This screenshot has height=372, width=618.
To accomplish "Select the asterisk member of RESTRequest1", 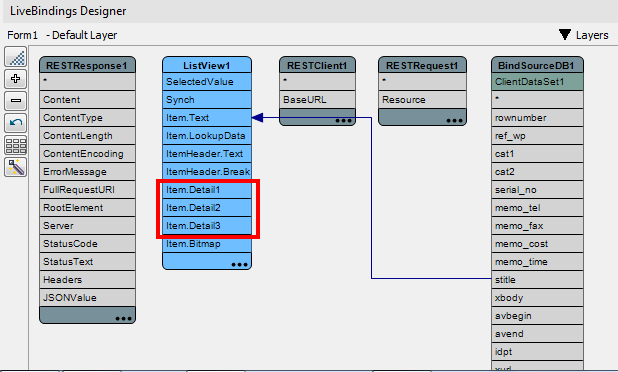I will [x=422, y=82].
